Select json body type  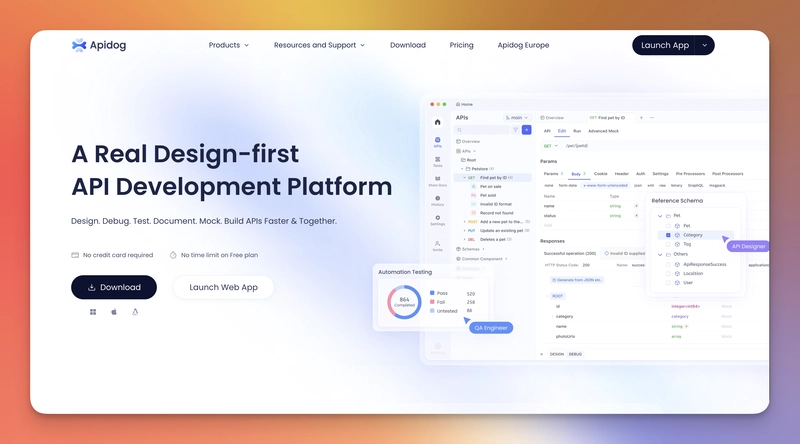(x=638, y=185)
